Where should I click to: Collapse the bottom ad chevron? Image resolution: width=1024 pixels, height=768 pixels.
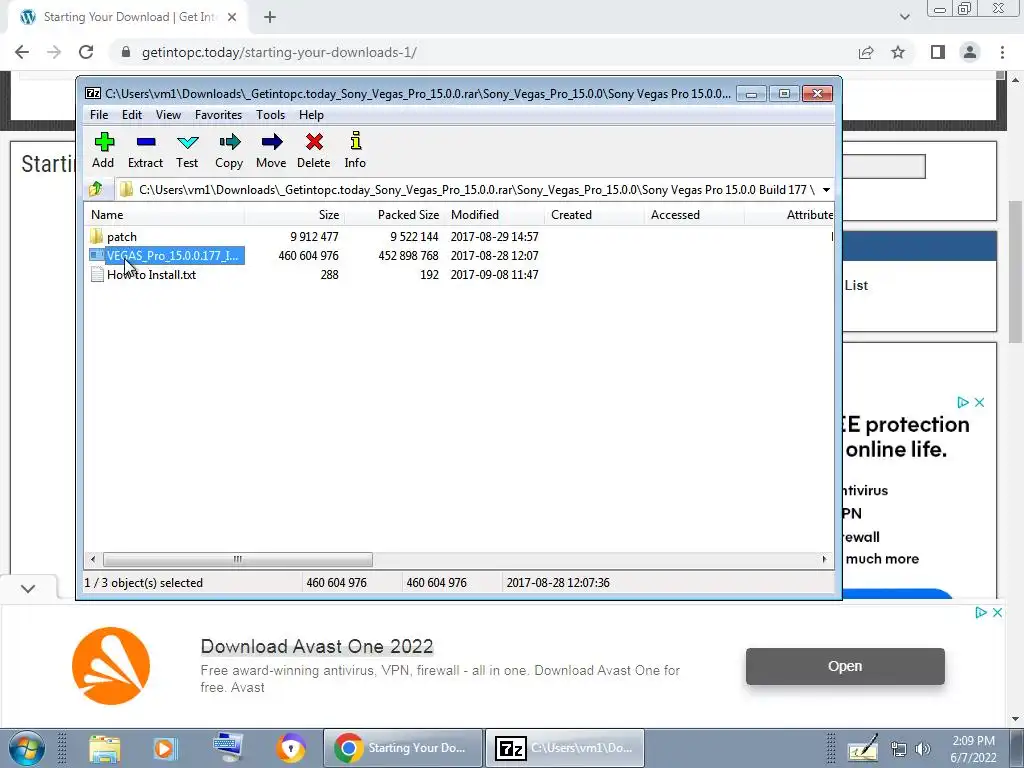(x=28, y=588)
